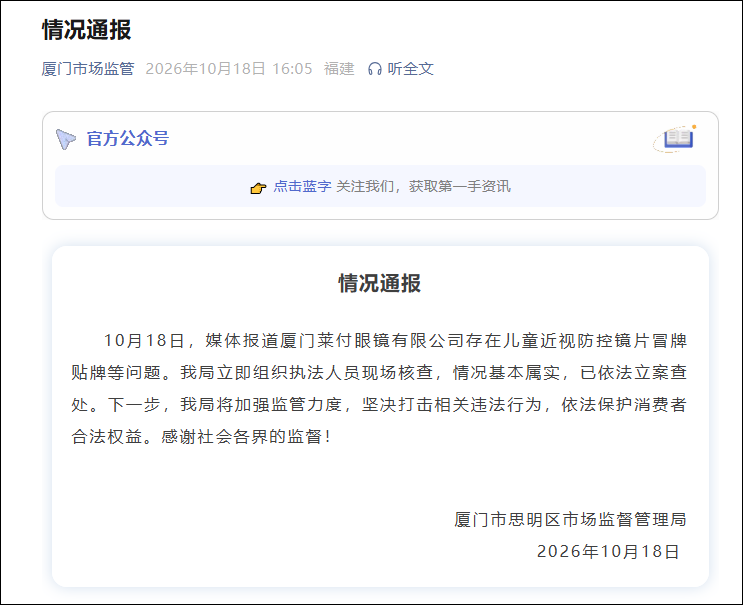This screenshot has width=743, height=605.
Task: Click the line starting 贴牌等问题
Action: point(379,372)
